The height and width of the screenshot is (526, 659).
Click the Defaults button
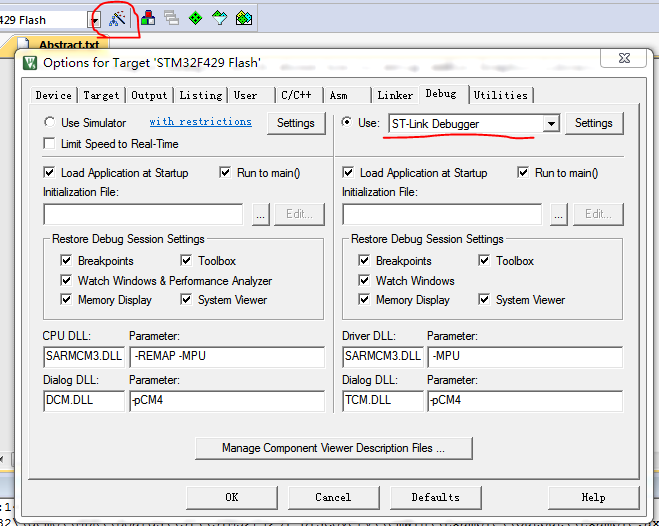(x=435, y=497)
